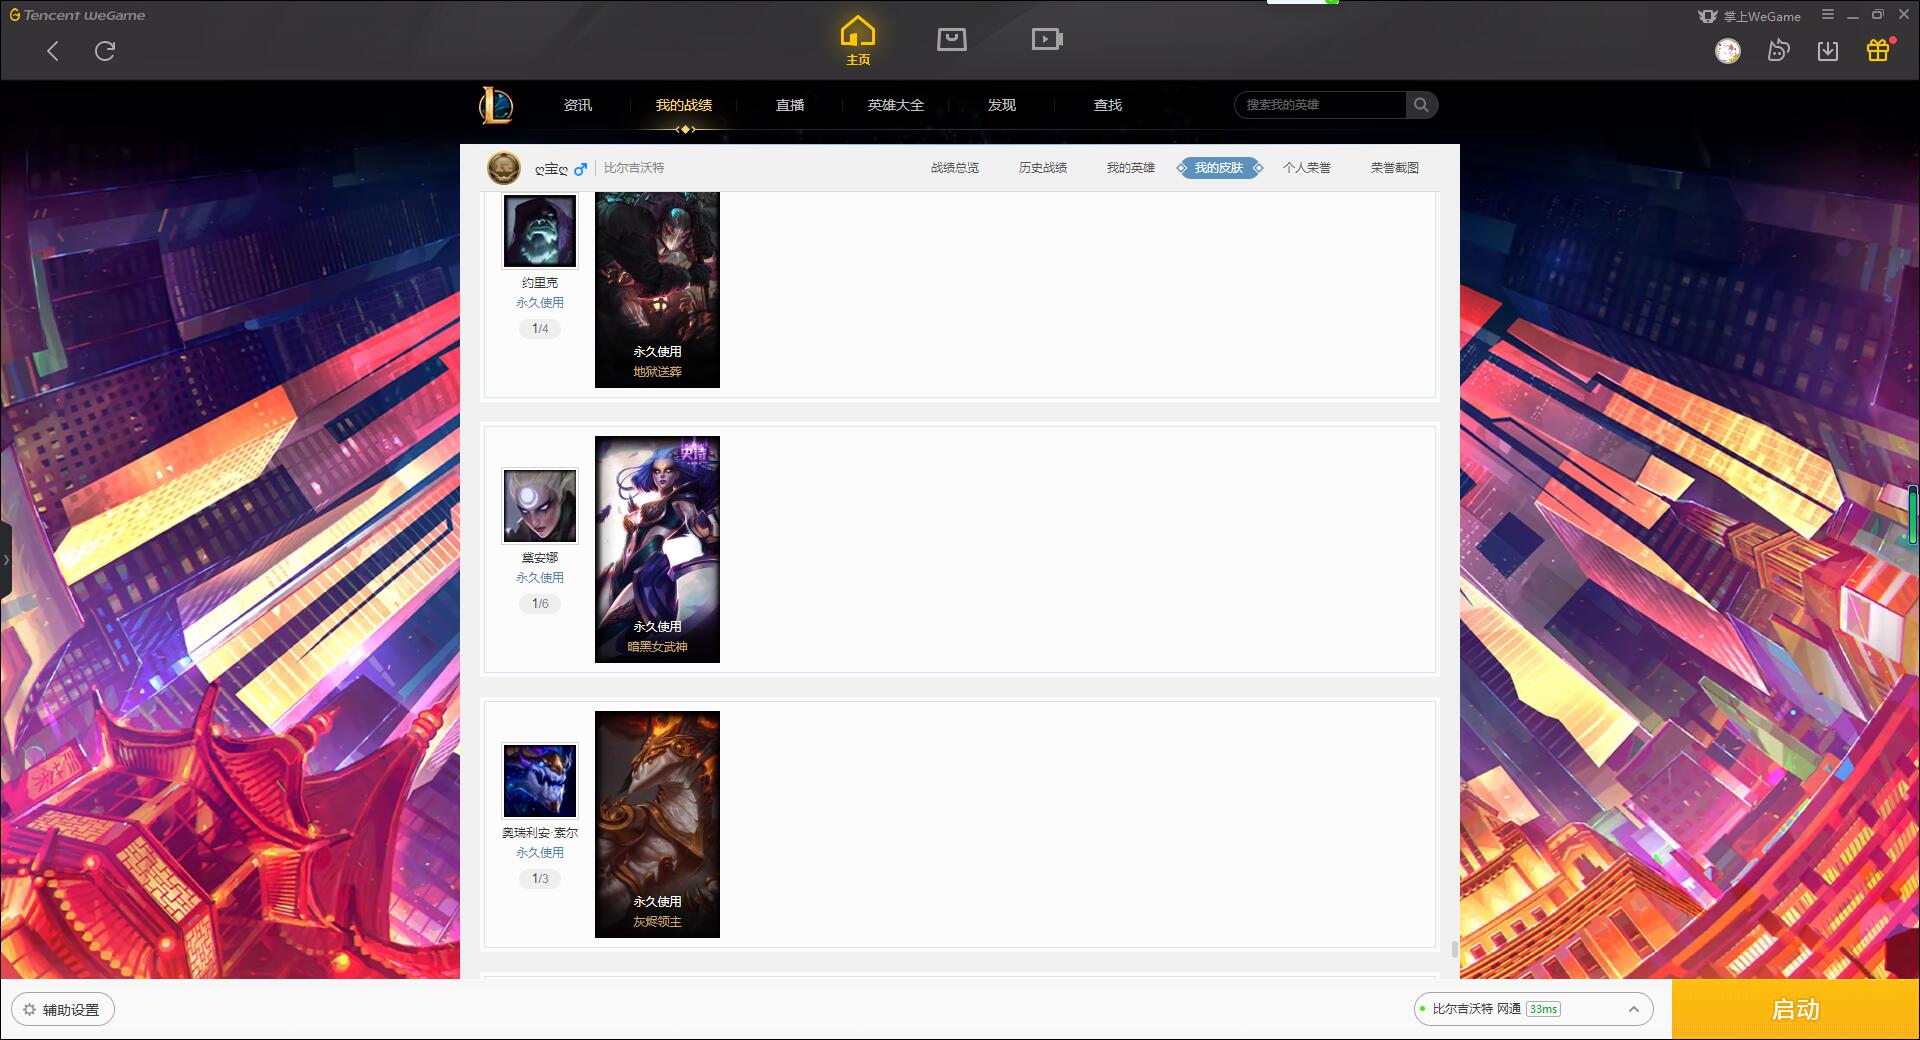1920x1040 pixels.
Task: Open the user avatar icon at top right
Action: click(x=1728, y=51)
